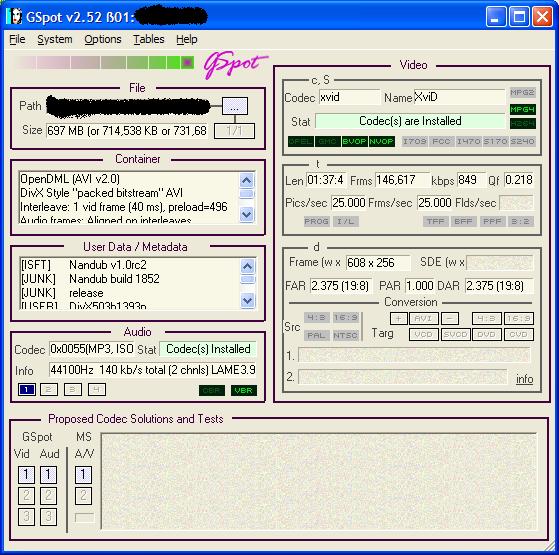Click the GMC indicator
This screenshot has height=555, width=559.
point(328,142)
